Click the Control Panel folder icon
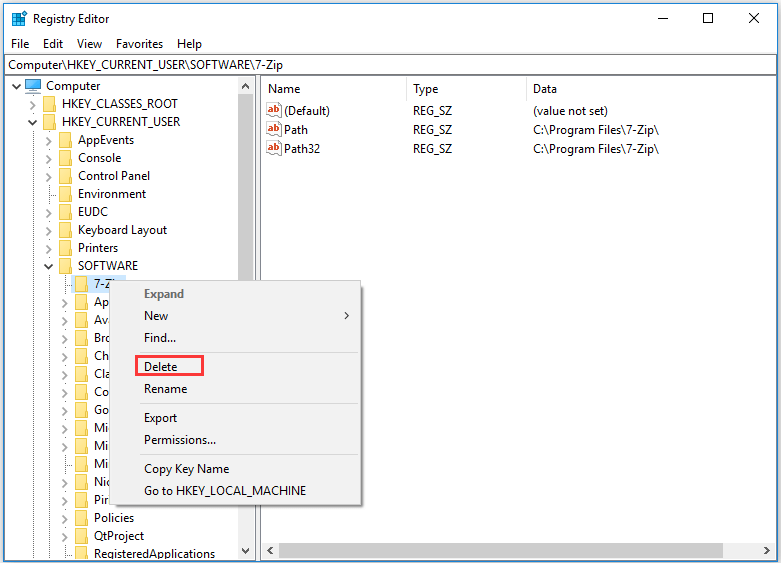The width and height of the screenshot is (781, 563). click(65, 176)
